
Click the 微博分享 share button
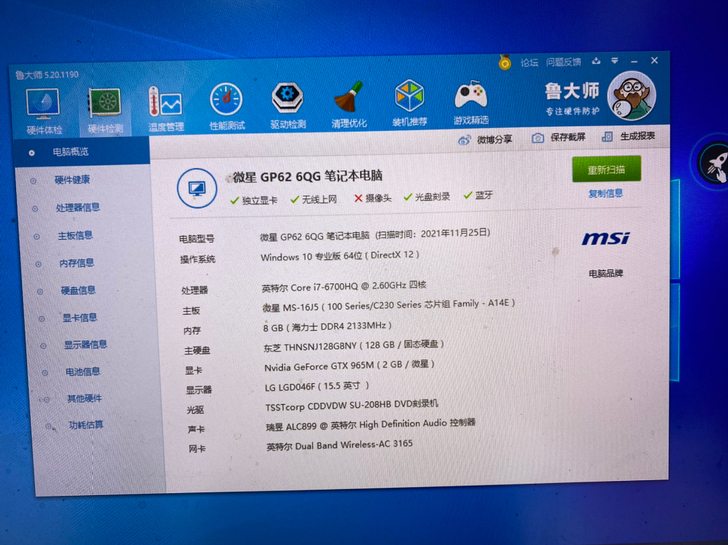click(x=487, y=139)
